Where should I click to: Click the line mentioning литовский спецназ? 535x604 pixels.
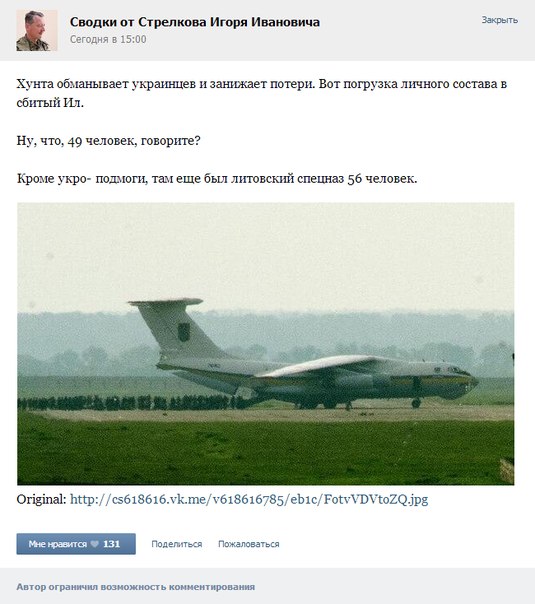coord(217,179)
